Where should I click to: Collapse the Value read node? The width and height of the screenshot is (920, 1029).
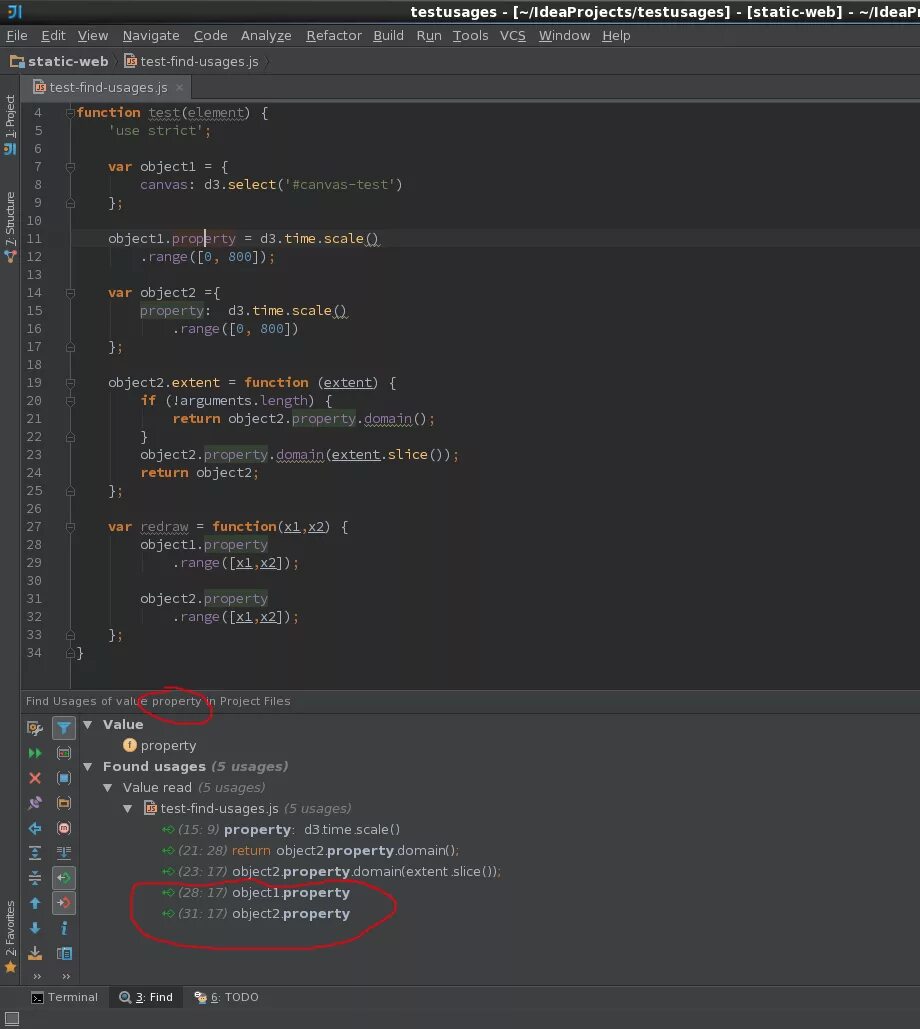coord(108,788)
